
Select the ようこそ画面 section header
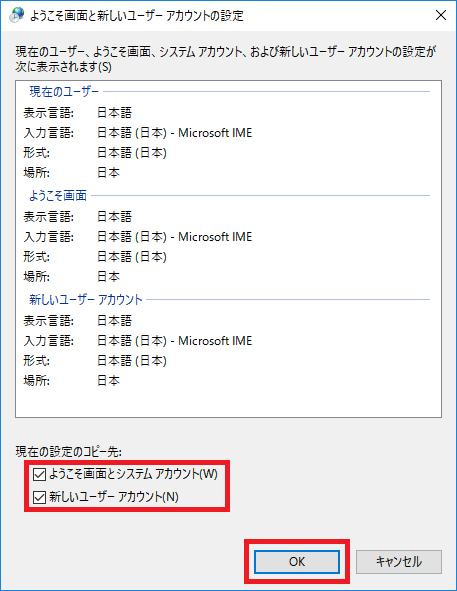[x=58, y=195]
